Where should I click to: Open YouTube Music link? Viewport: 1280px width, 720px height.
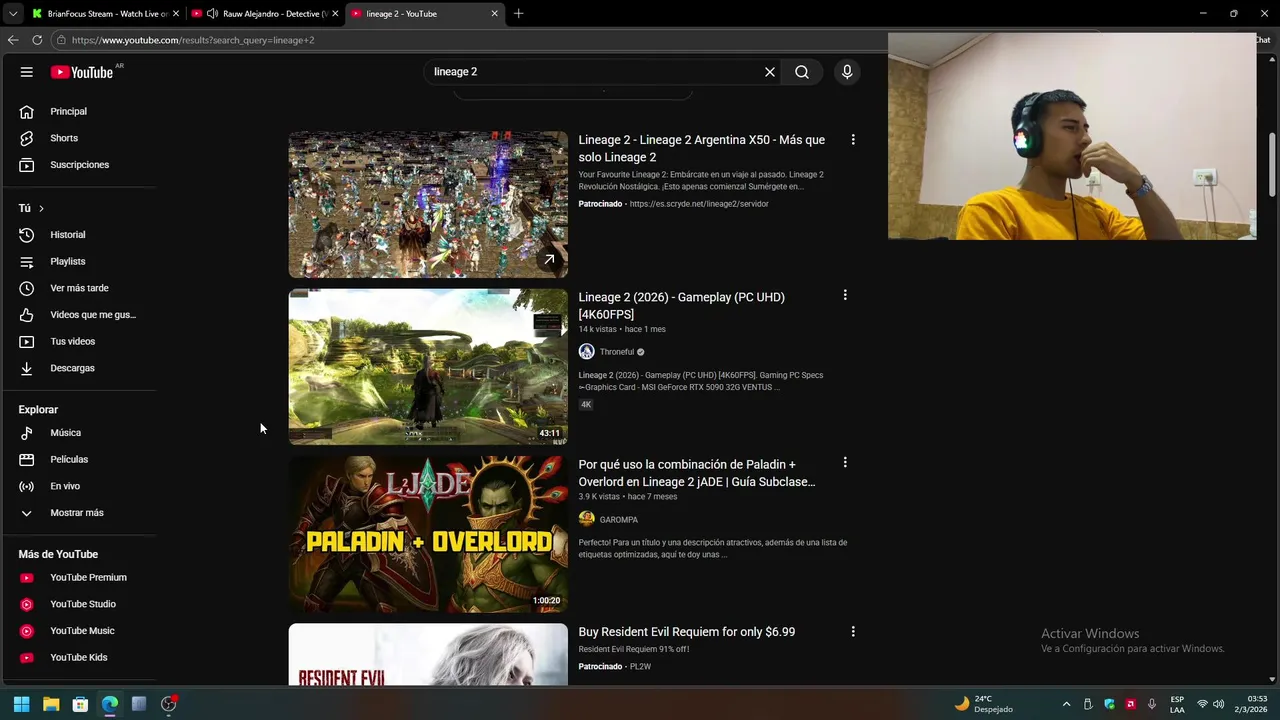[80, 631]
